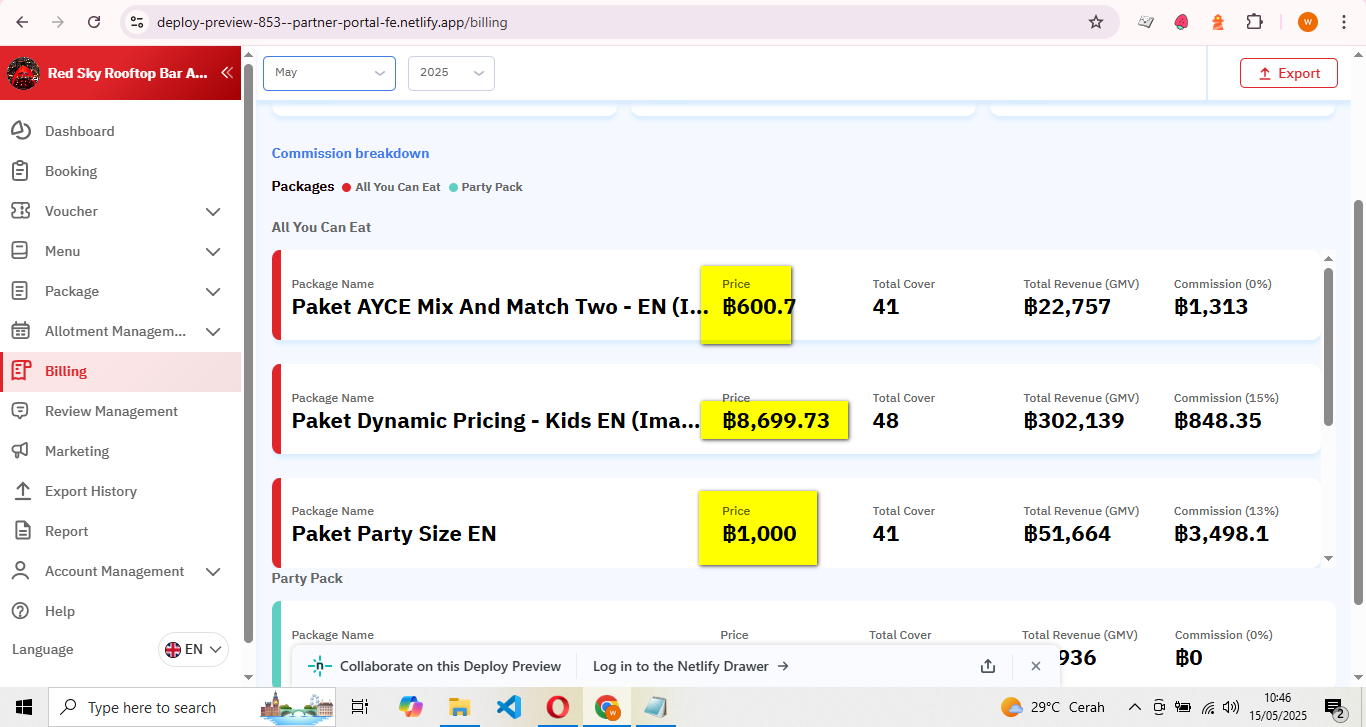Viewport: 1366px width, 727px height.
Task: Click the Report document icon
Action: 20,531
